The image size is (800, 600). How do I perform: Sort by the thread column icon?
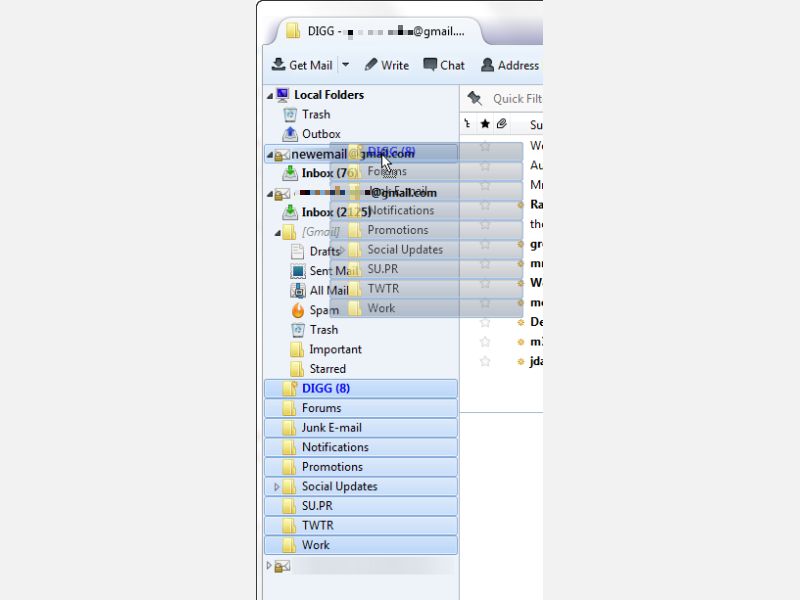click(x=467, y=123)
